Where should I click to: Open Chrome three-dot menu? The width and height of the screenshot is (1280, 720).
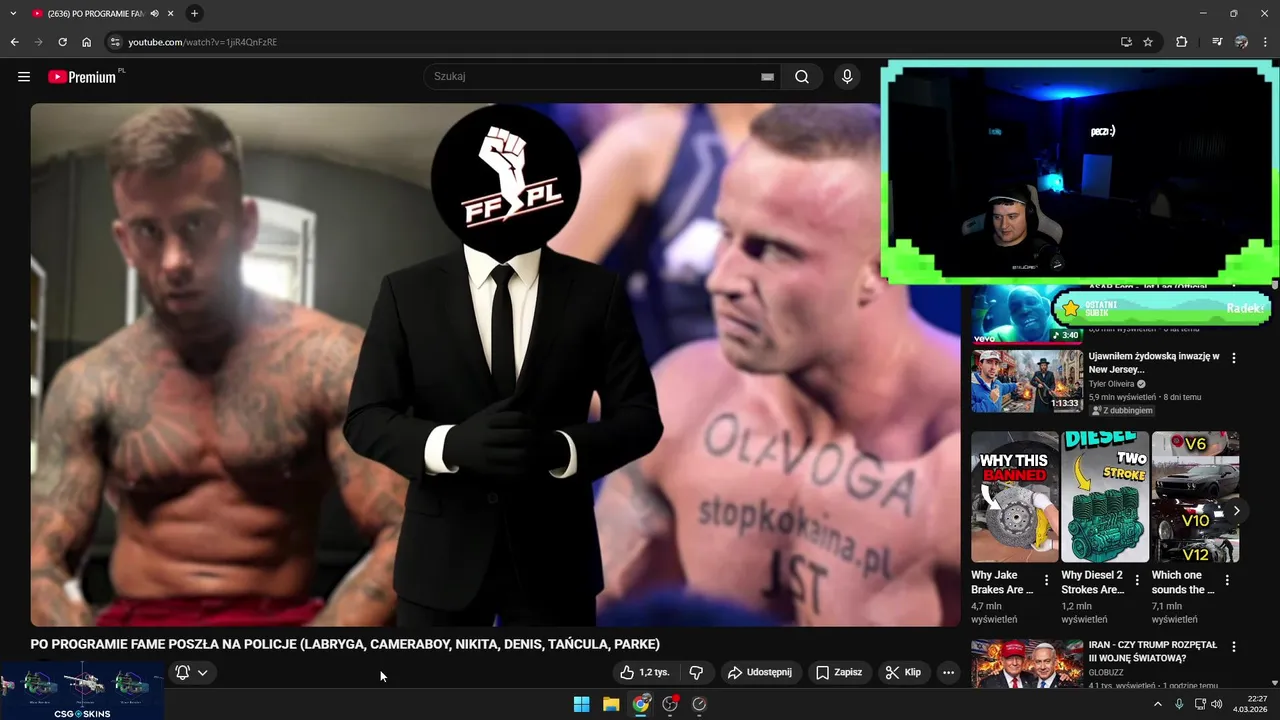click(x=1265, y=42)
